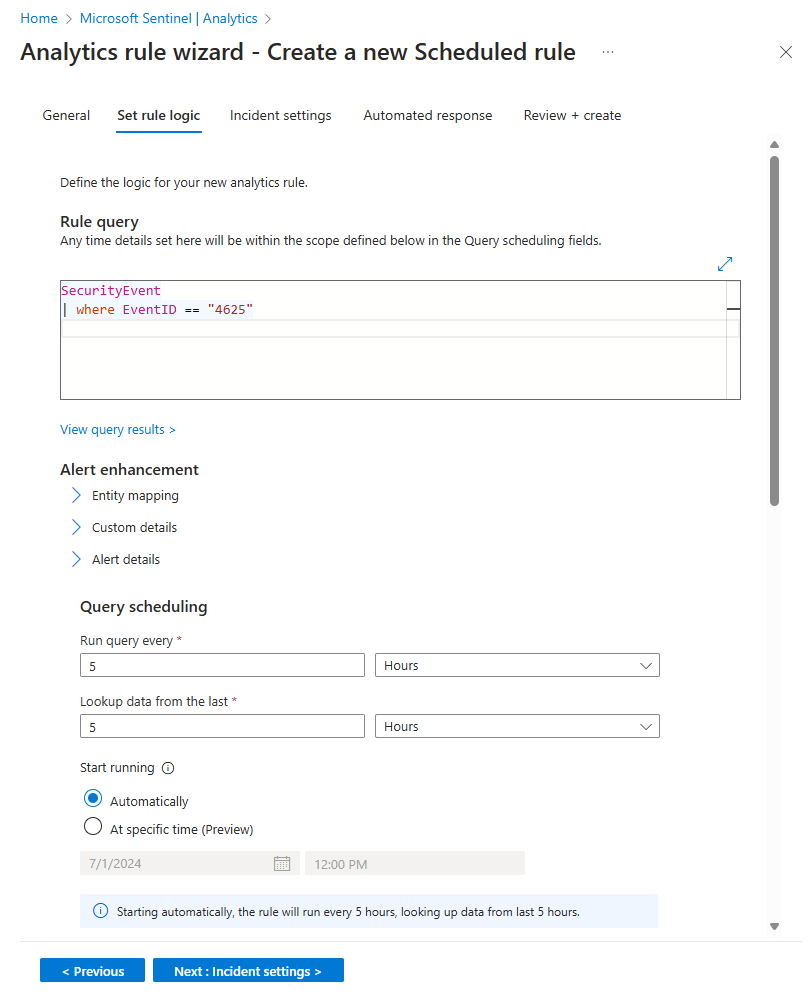Screen dimensions: 809x1008
Task: Open the Automated response tab
Action: (x=428, y=115)
